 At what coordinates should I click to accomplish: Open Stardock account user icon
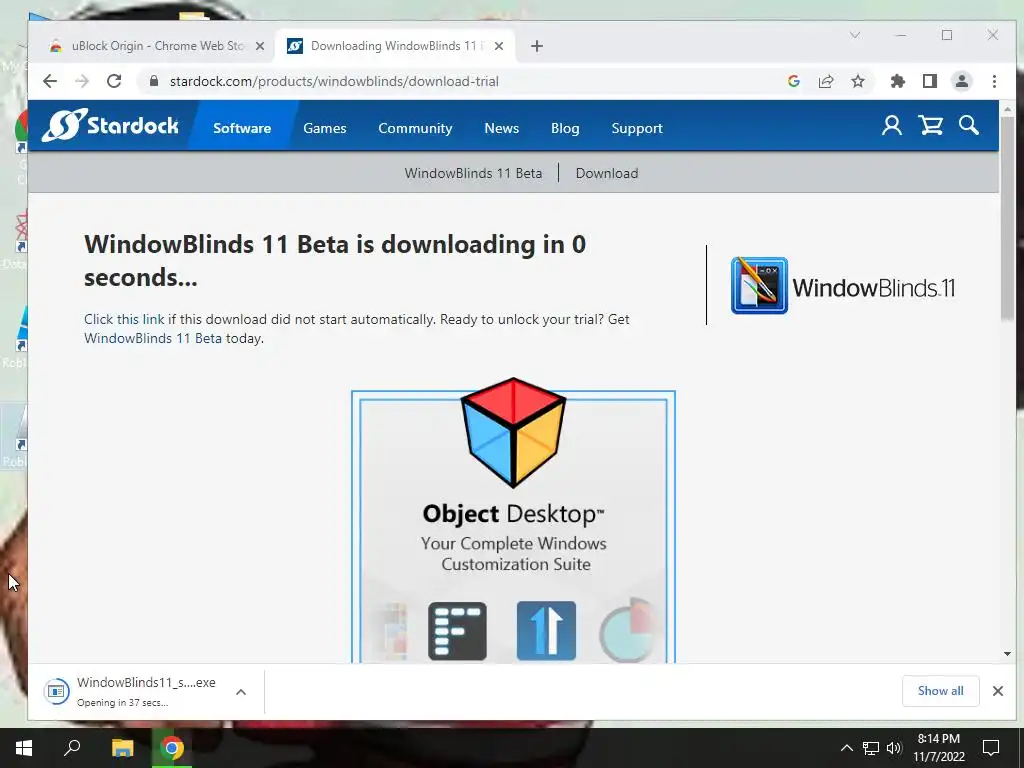892,125
